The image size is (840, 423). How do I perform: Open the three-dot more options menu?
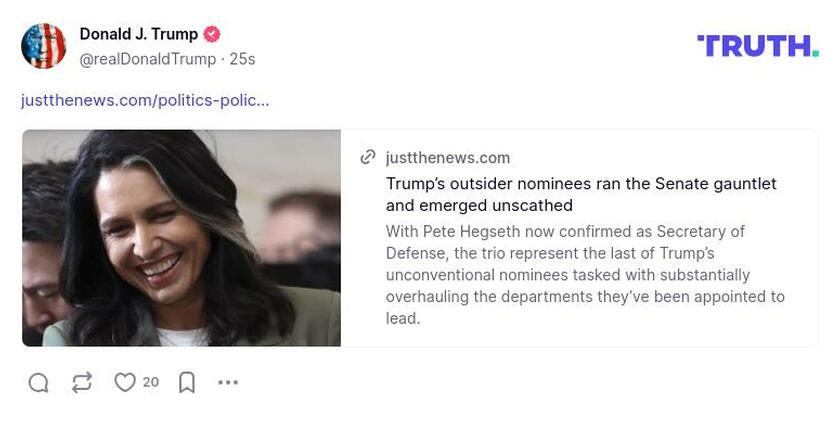228,382
